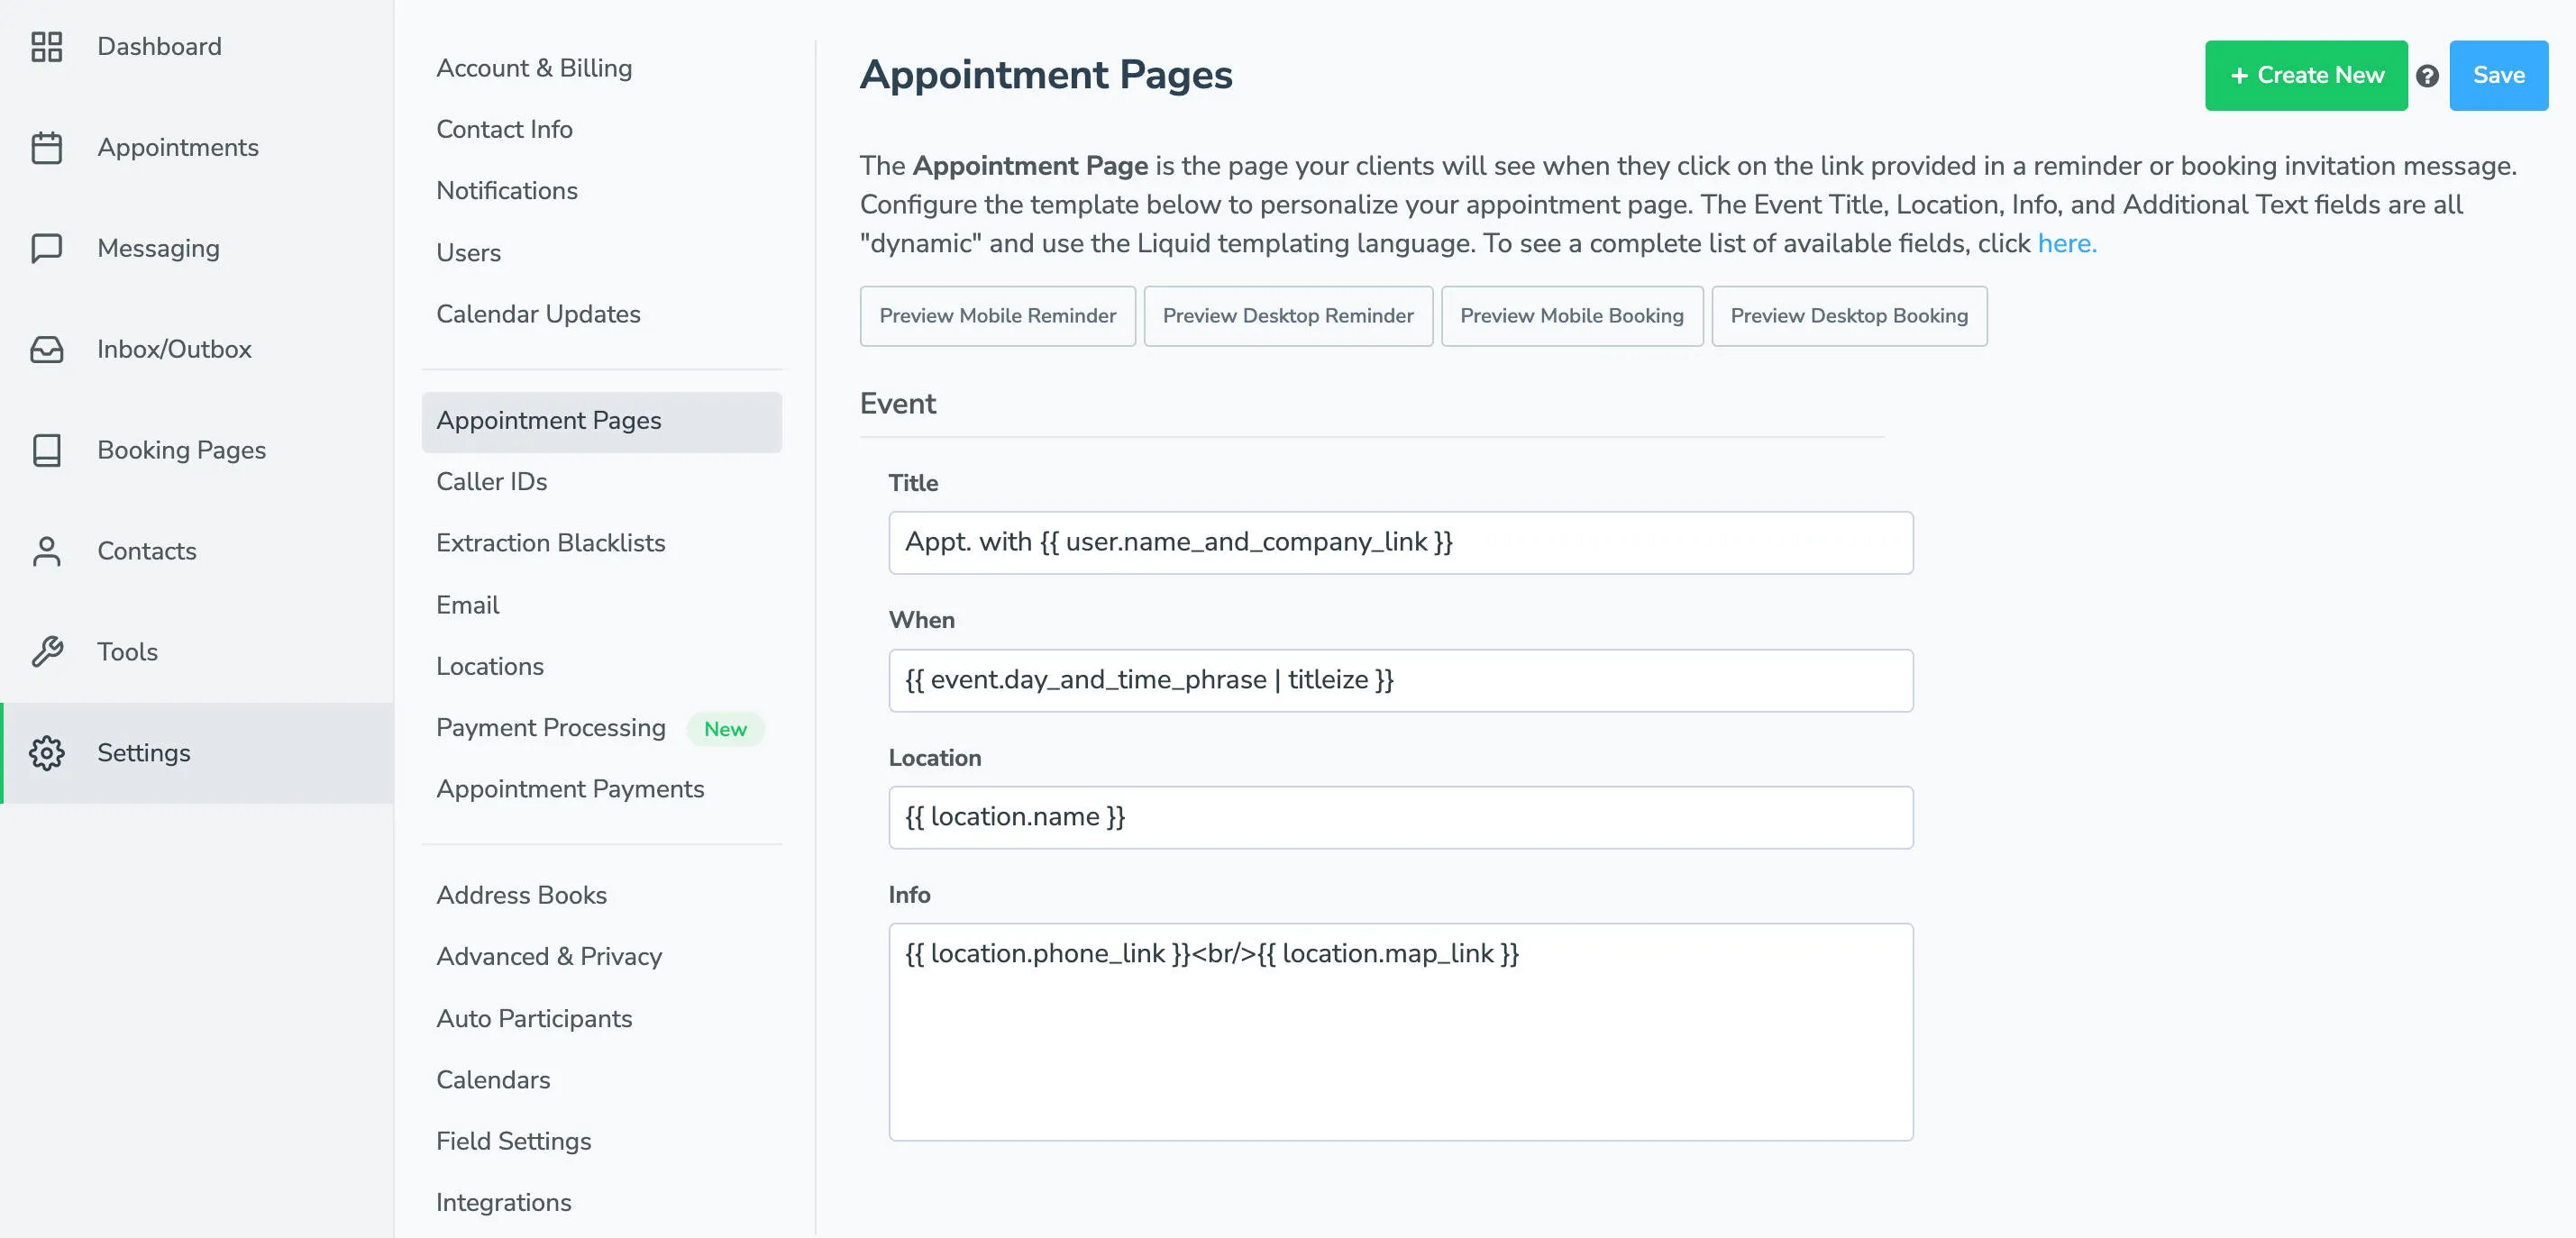Open Messaging via the chat bubble icon
Viewport: 2576px width, 1238px height.
coord(47,248)
